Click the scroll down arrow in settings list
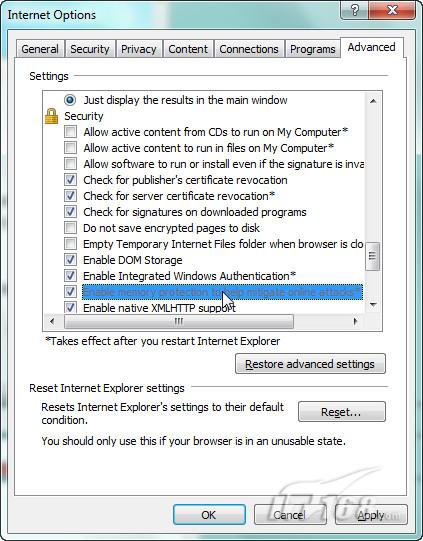 pos(373,304)
